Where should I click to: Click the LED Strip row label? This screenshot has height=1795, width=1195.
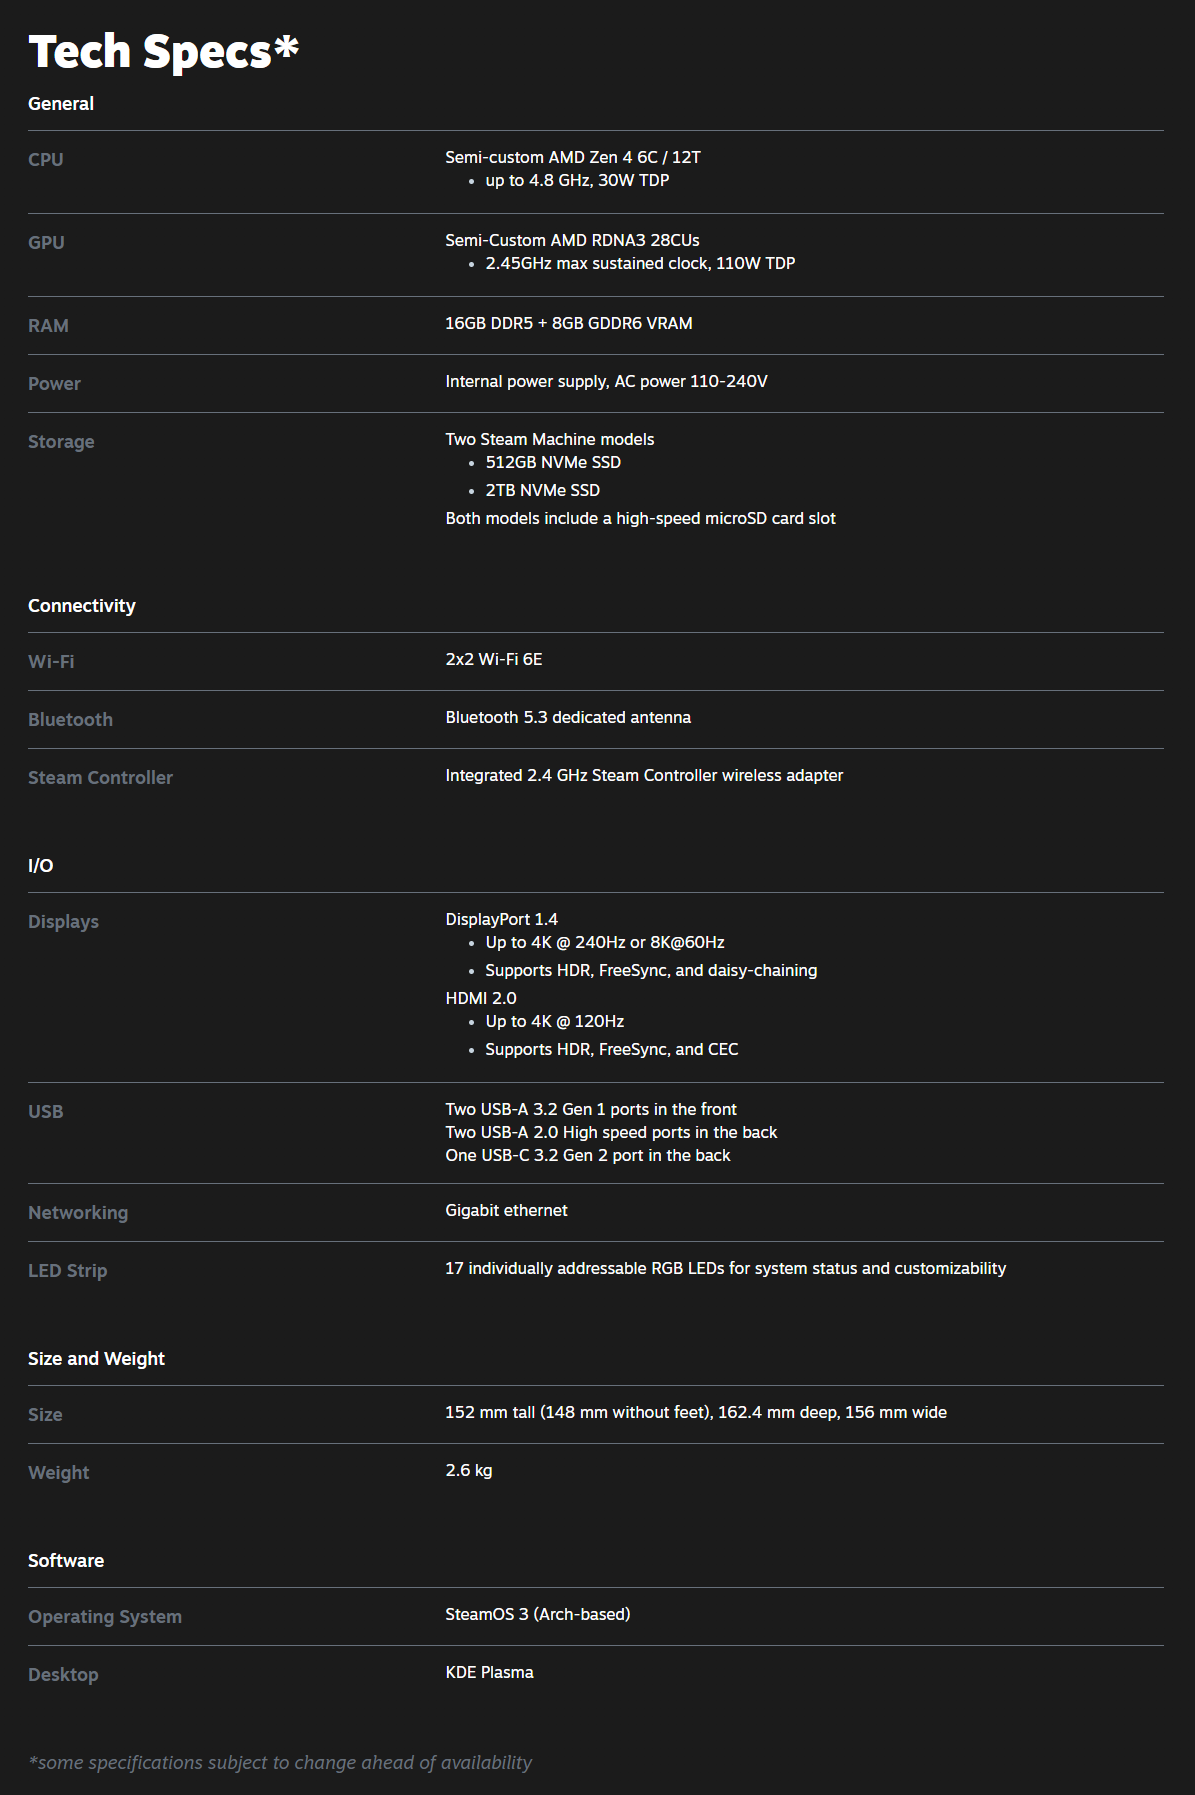coord(67,1271)
